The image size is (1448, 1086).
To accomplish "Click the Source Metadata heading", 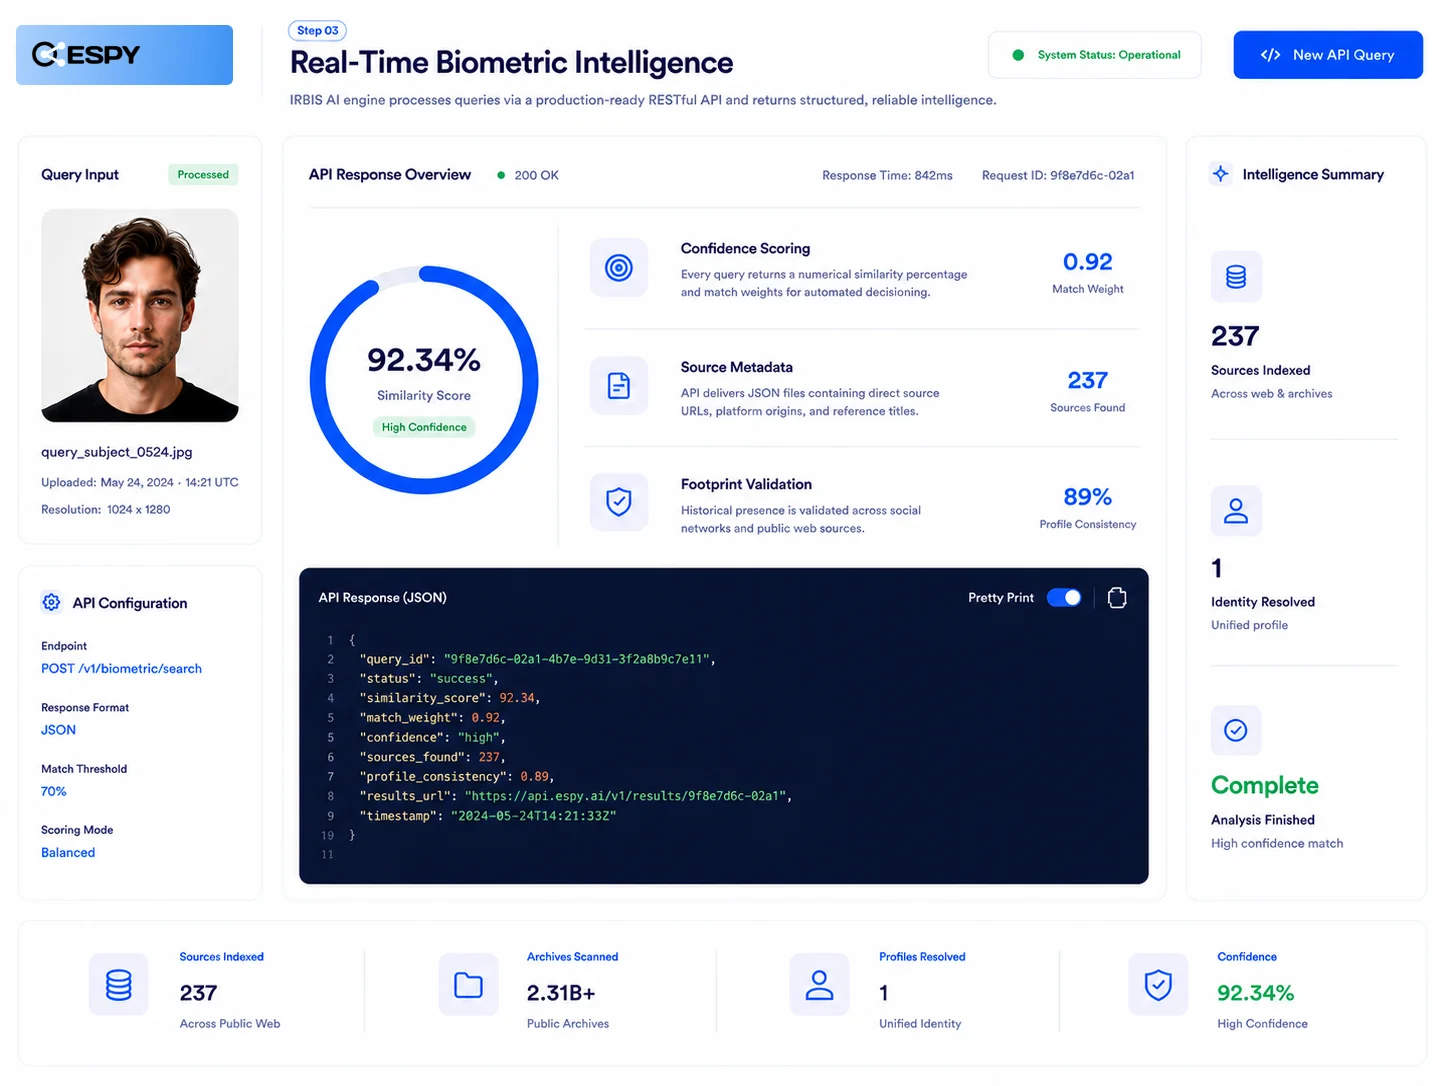I will (x=737, y=367).
